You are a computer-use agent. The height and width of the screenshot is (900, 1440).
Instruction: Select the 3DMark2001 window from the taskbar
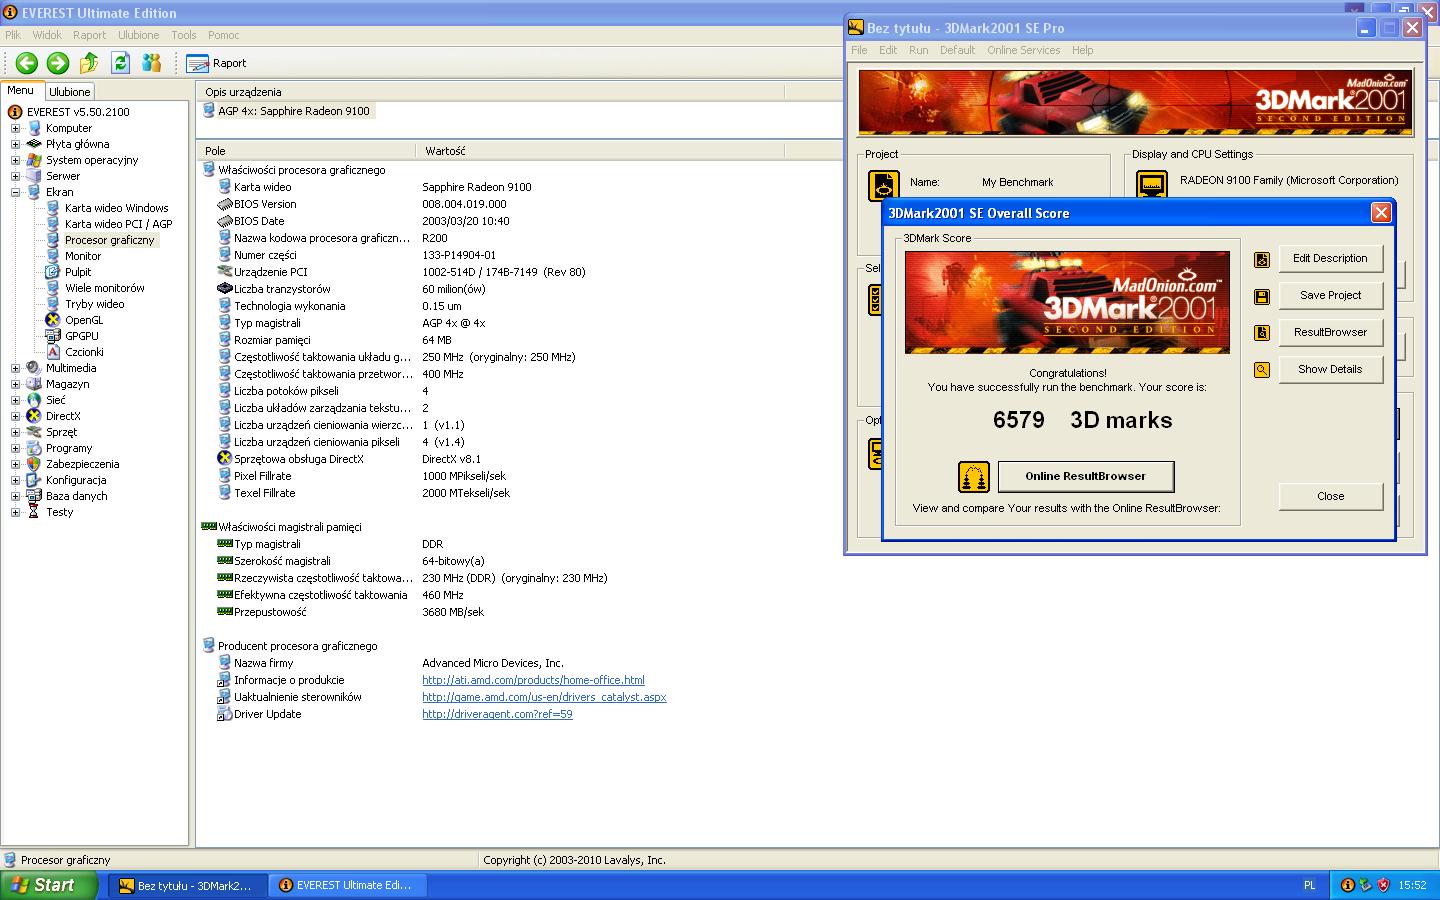click(x=187, y=885)
